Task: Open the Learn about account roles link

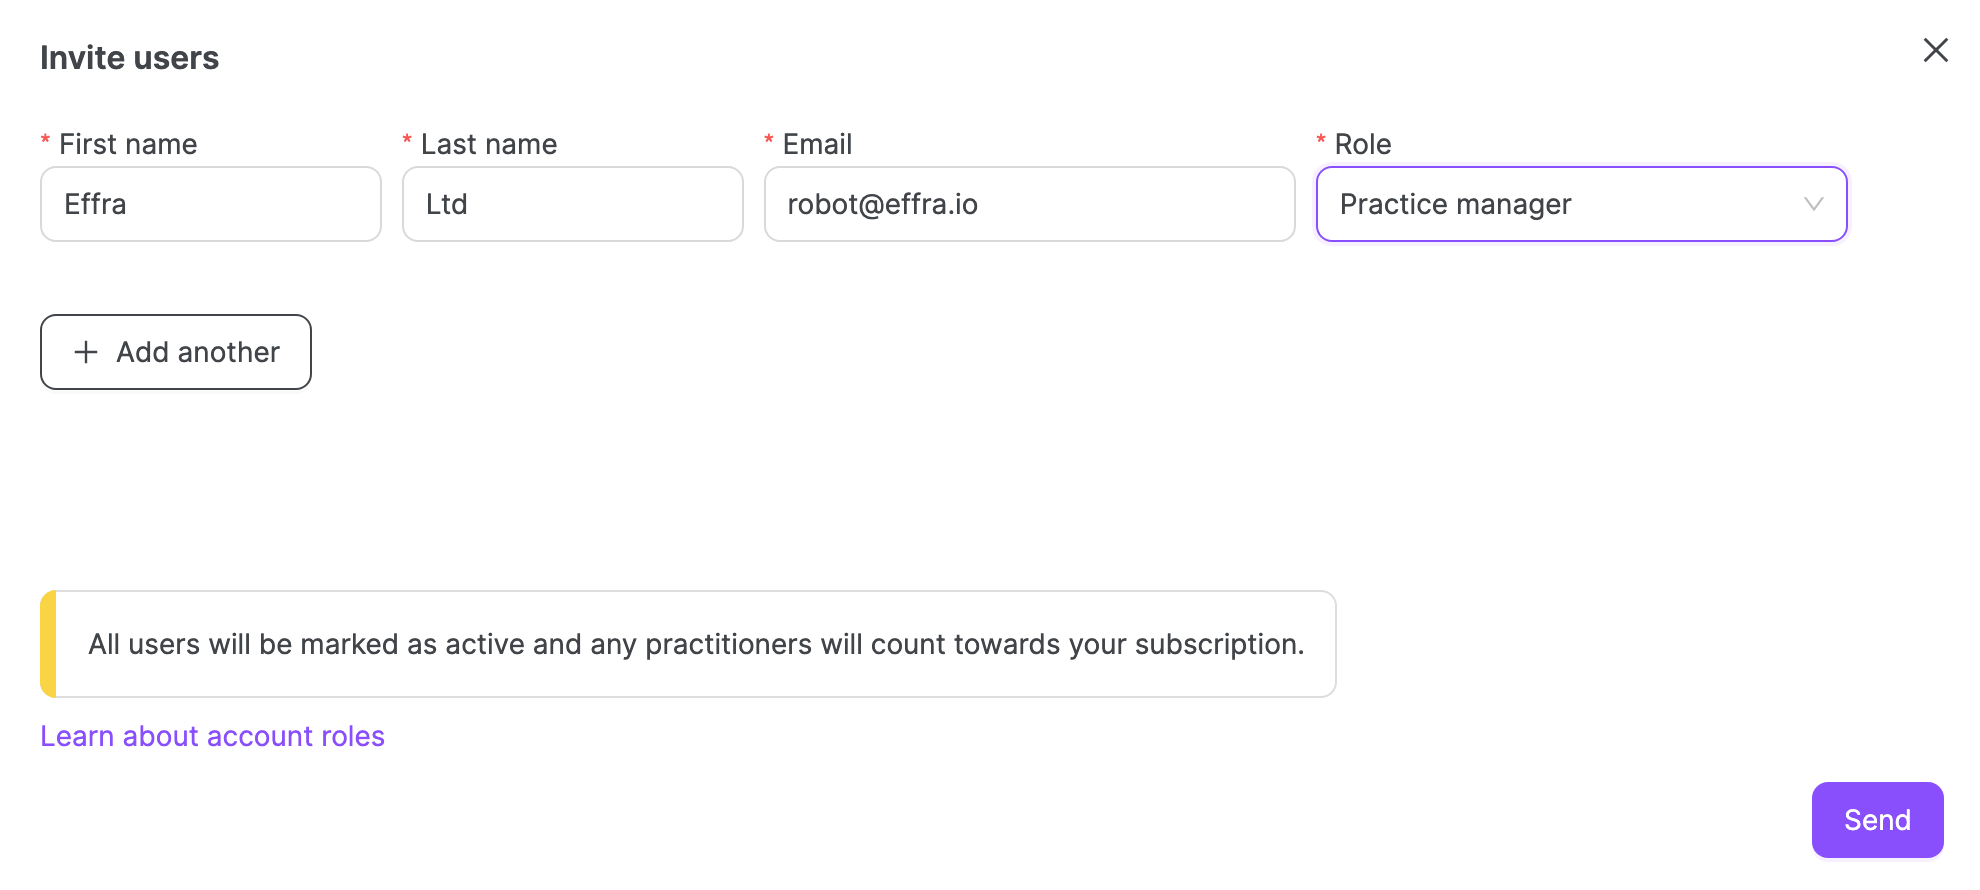Action: point(212,736)
